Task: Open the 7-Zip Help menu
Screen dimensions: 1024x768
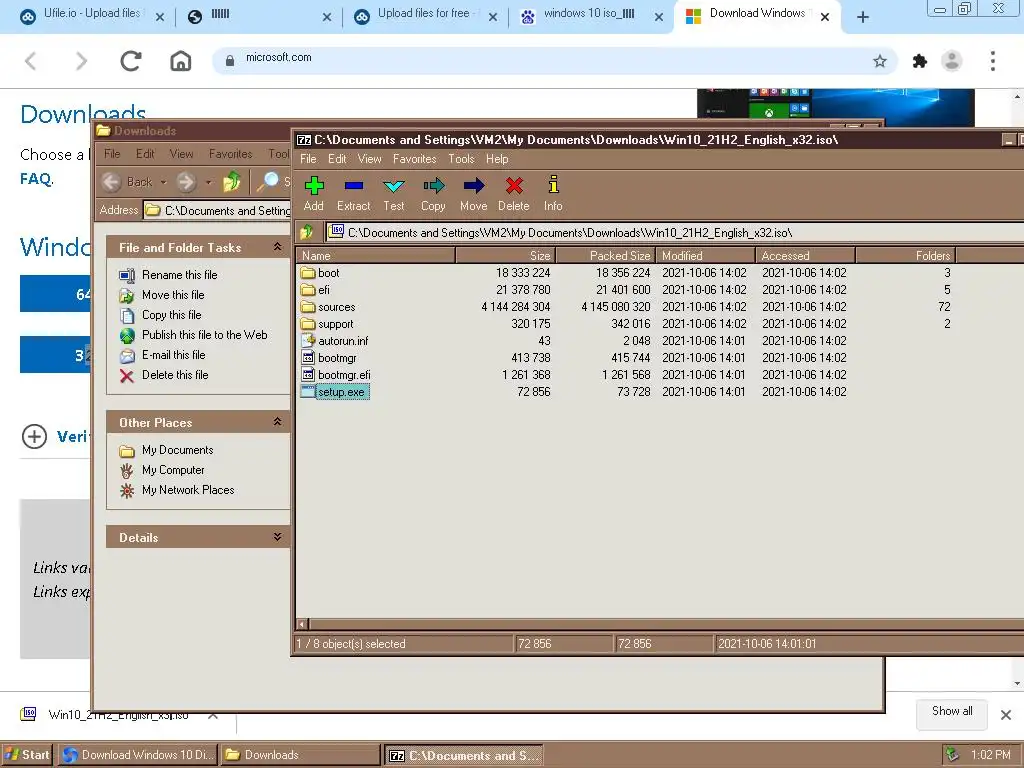Action: (497, 159)
